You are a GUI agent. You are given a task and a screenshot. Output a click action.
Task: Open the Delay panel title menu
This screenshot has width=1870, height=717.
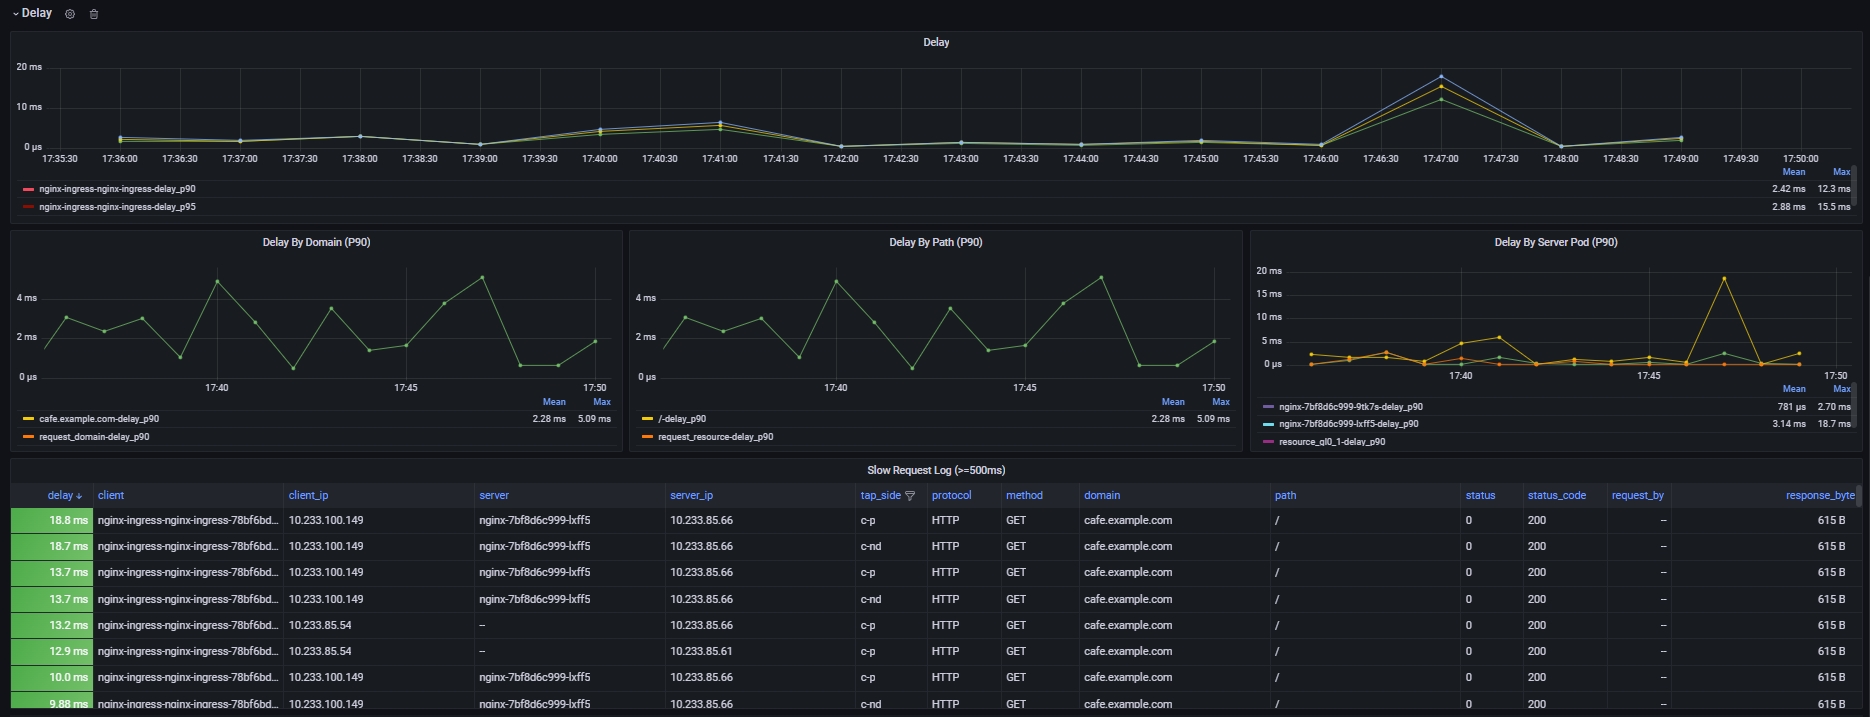pyautogui.click(x=936, y=42)
